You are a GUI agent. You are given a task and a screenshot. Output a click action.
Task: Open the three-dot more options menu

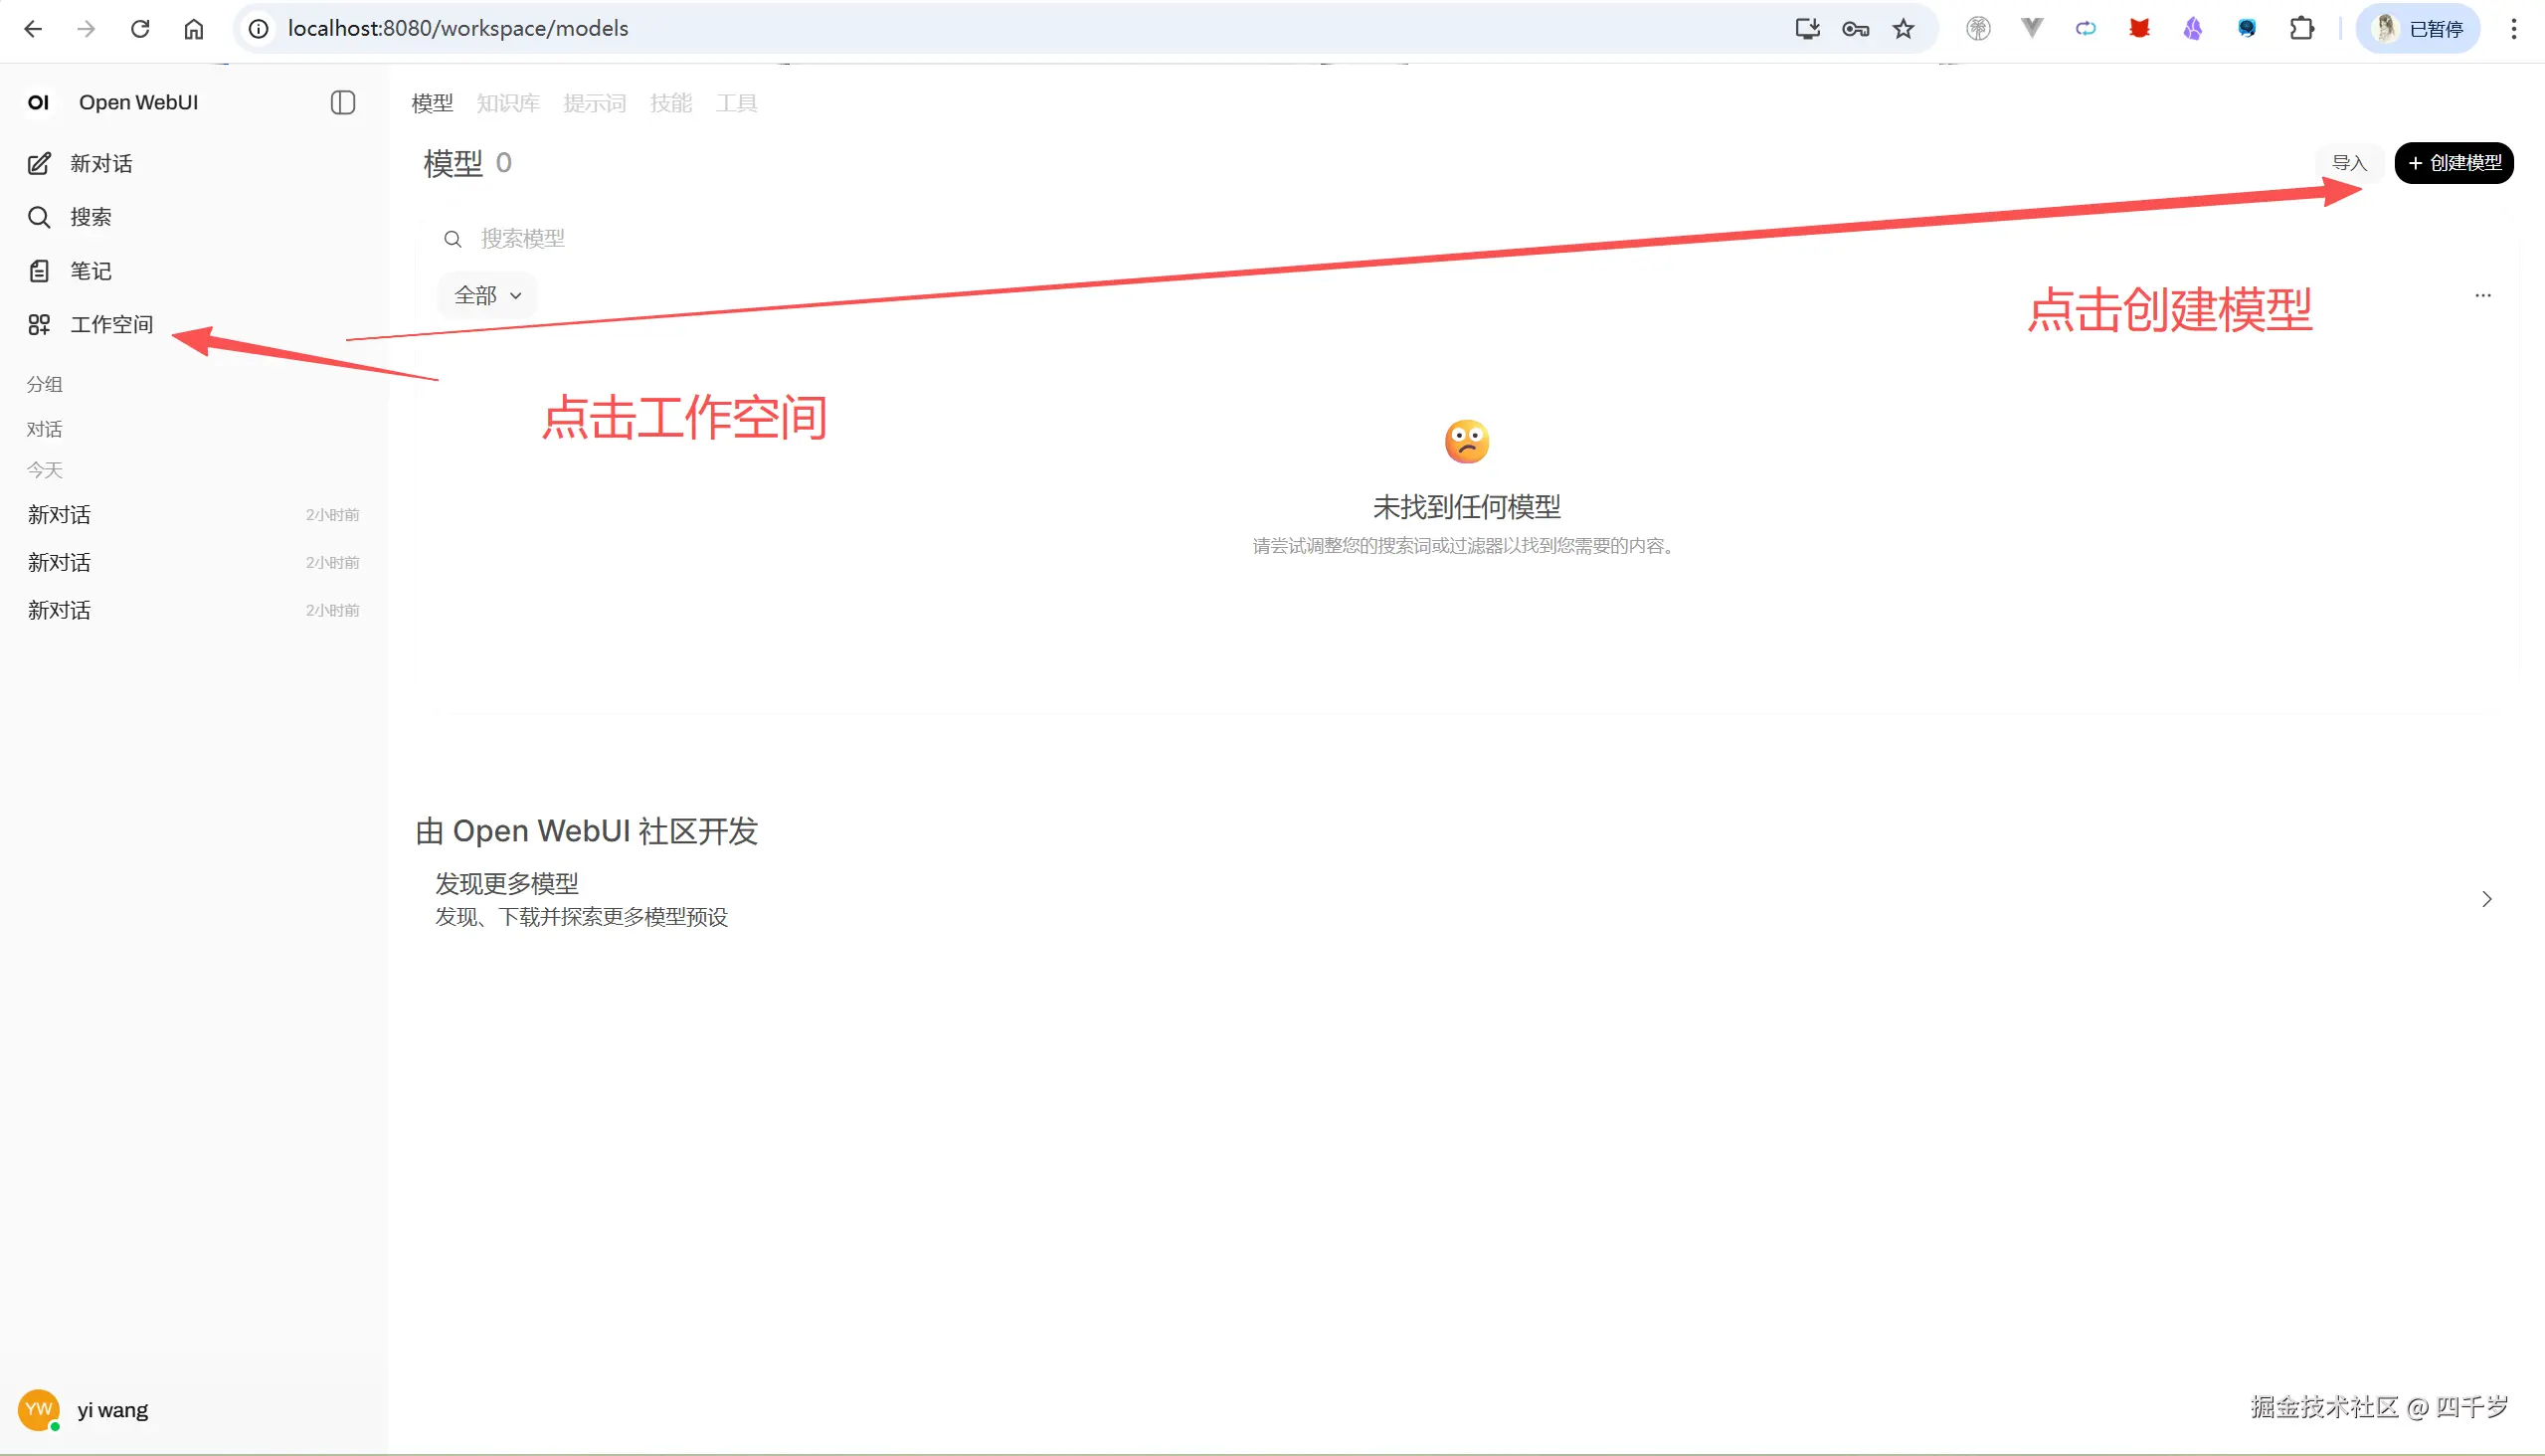[2482, 296]
